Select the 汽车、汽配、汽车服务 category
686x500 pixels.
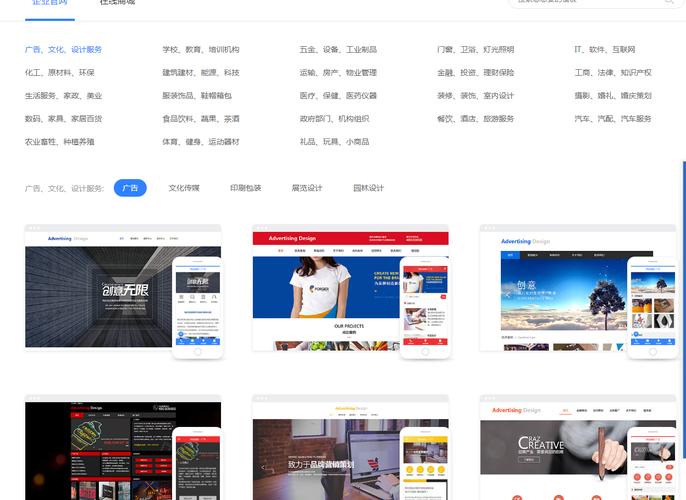point(613,119)
